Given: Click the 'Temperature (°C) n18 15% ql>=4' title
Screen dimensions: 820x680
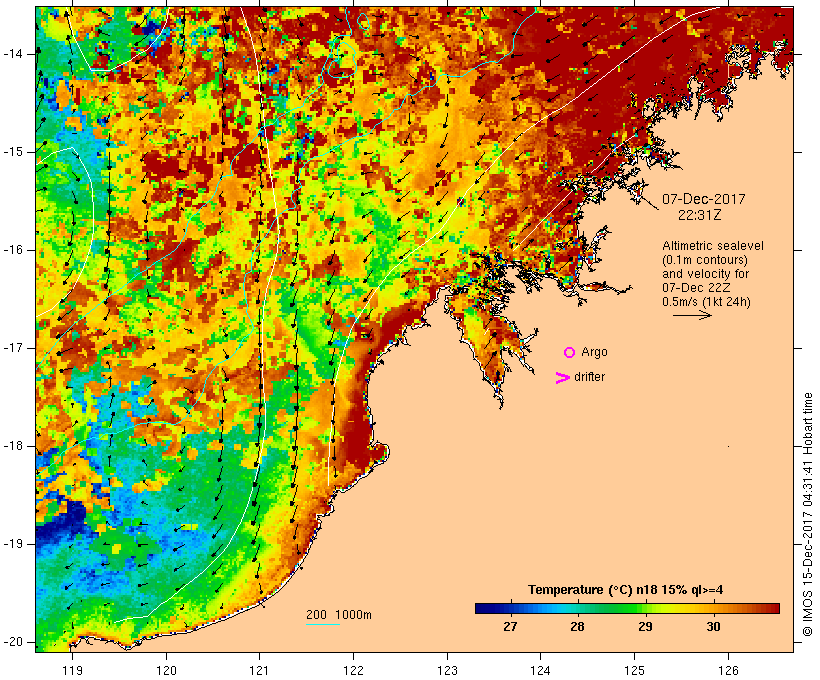Looking at the screenshot, I should (625, 590).
